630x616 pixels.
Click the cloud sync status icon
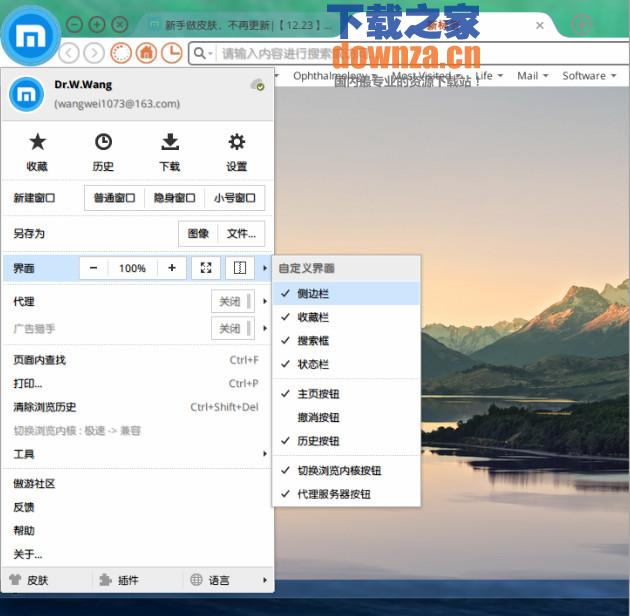click(x=257, y=85)
